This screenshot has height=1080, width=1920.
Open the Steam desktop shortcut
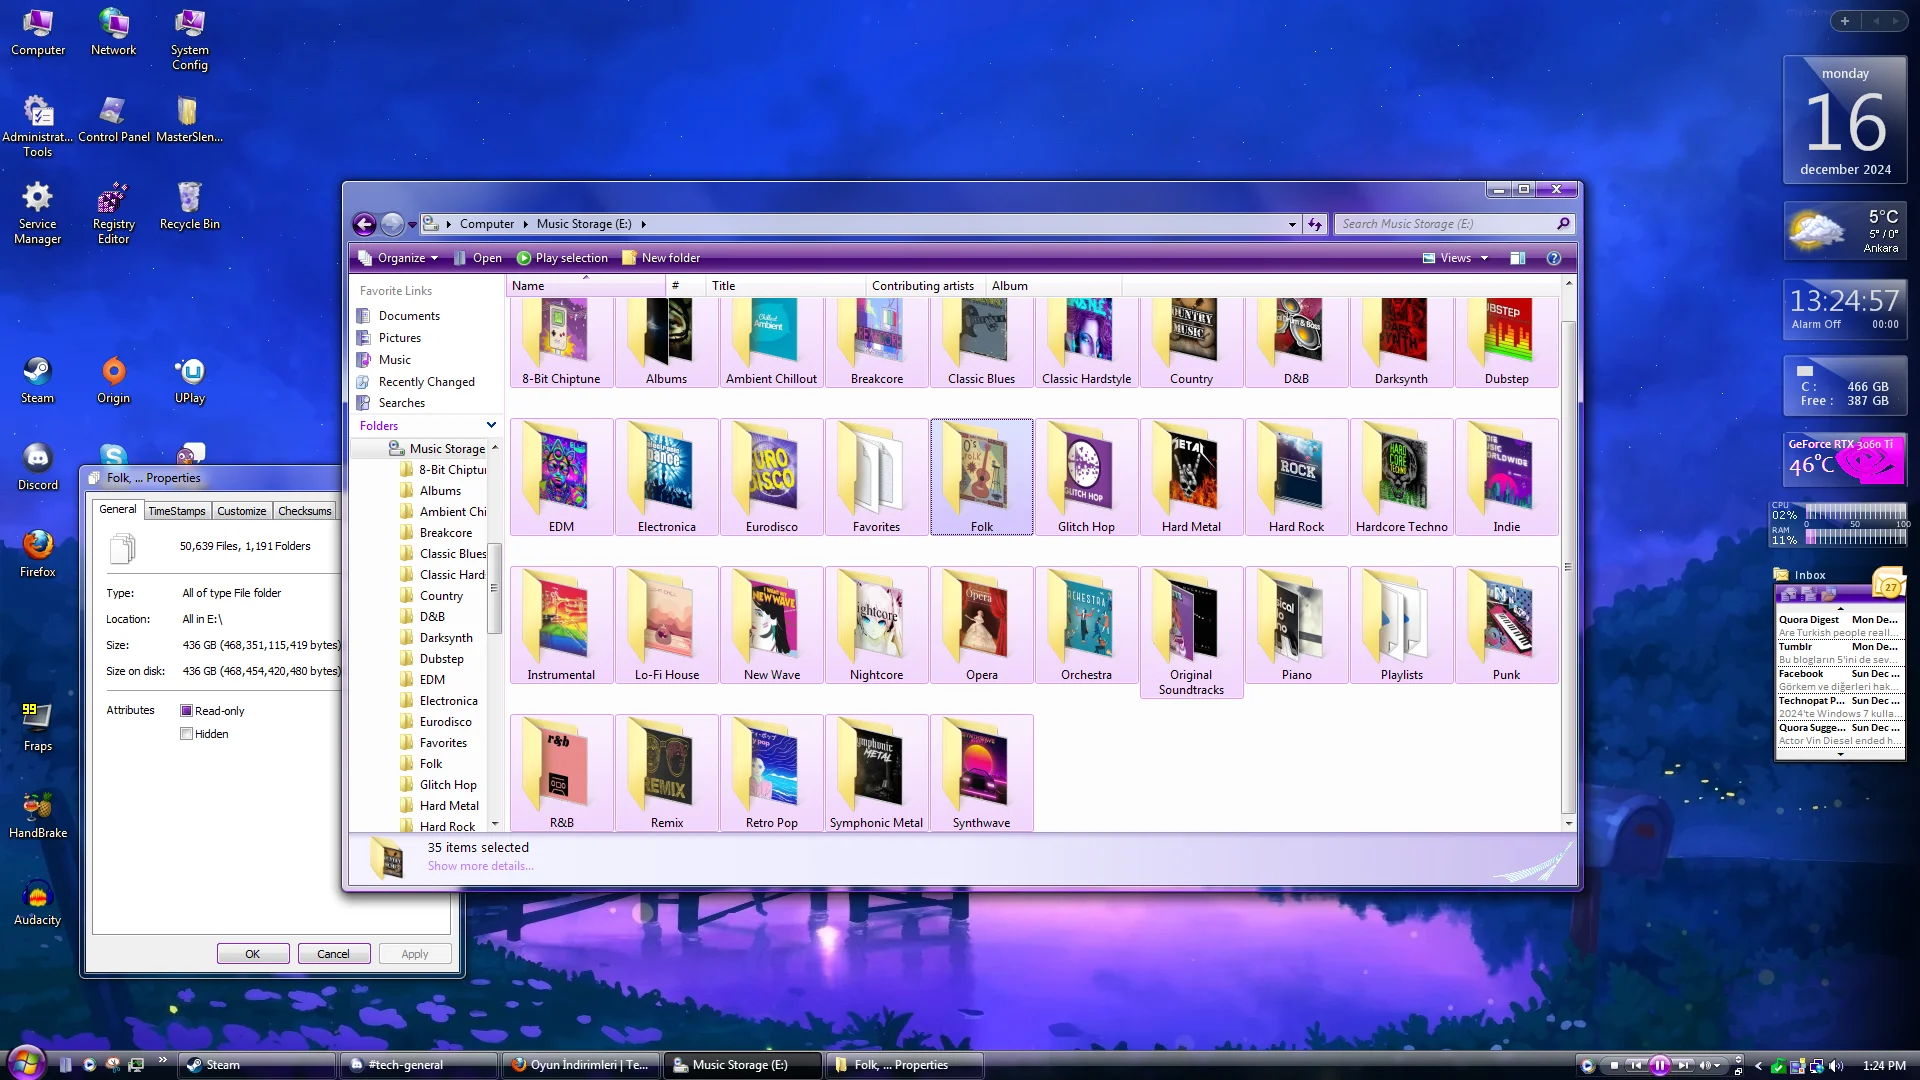click(38, 380)
